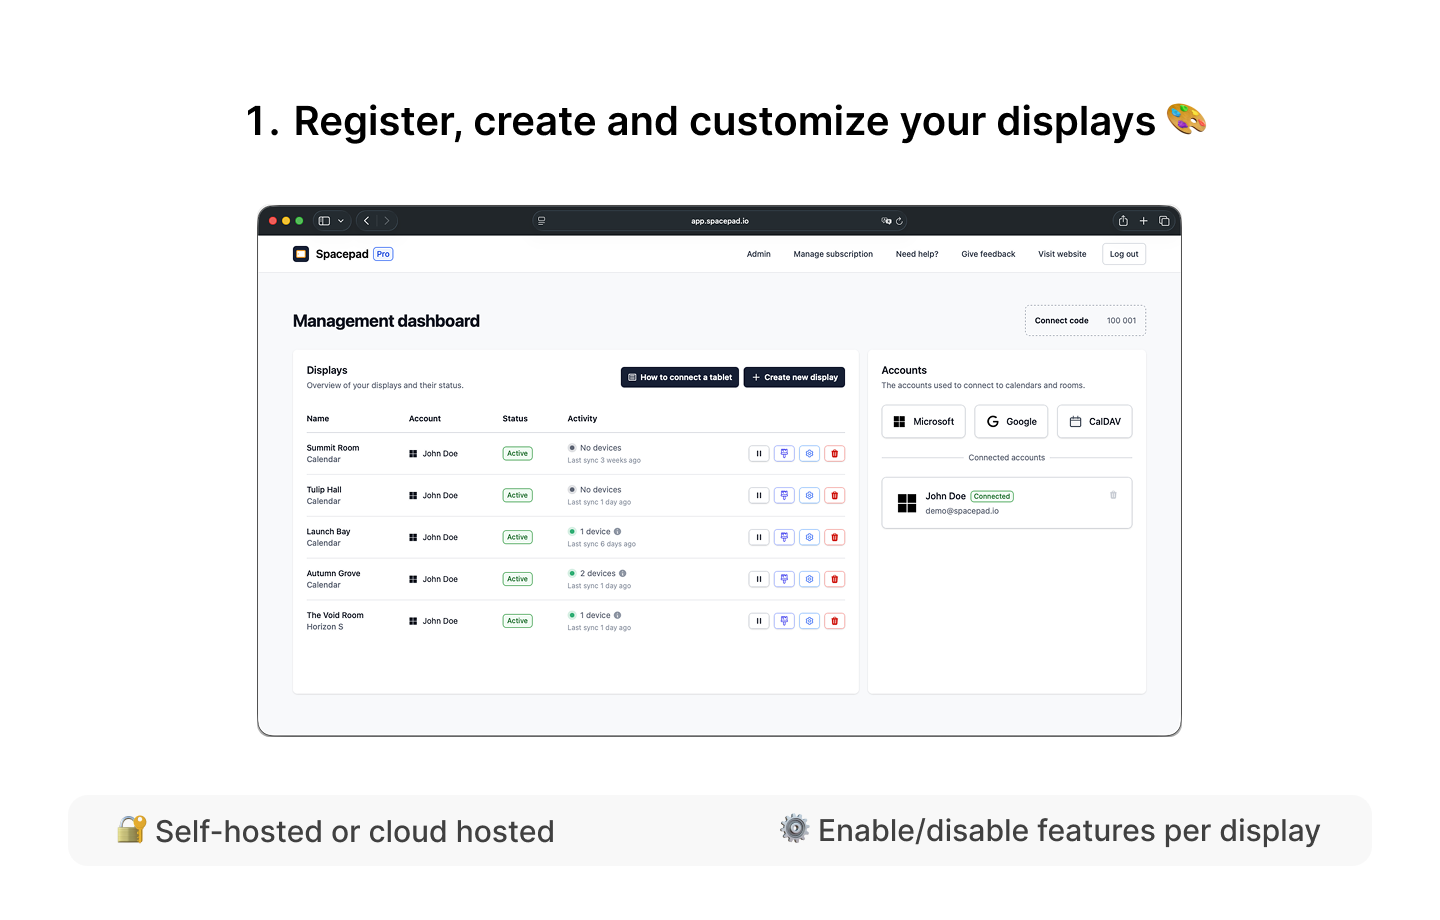Delete the Autumn Grove display
Screen dimensions: 1440x920
click(x=835, y=579)
